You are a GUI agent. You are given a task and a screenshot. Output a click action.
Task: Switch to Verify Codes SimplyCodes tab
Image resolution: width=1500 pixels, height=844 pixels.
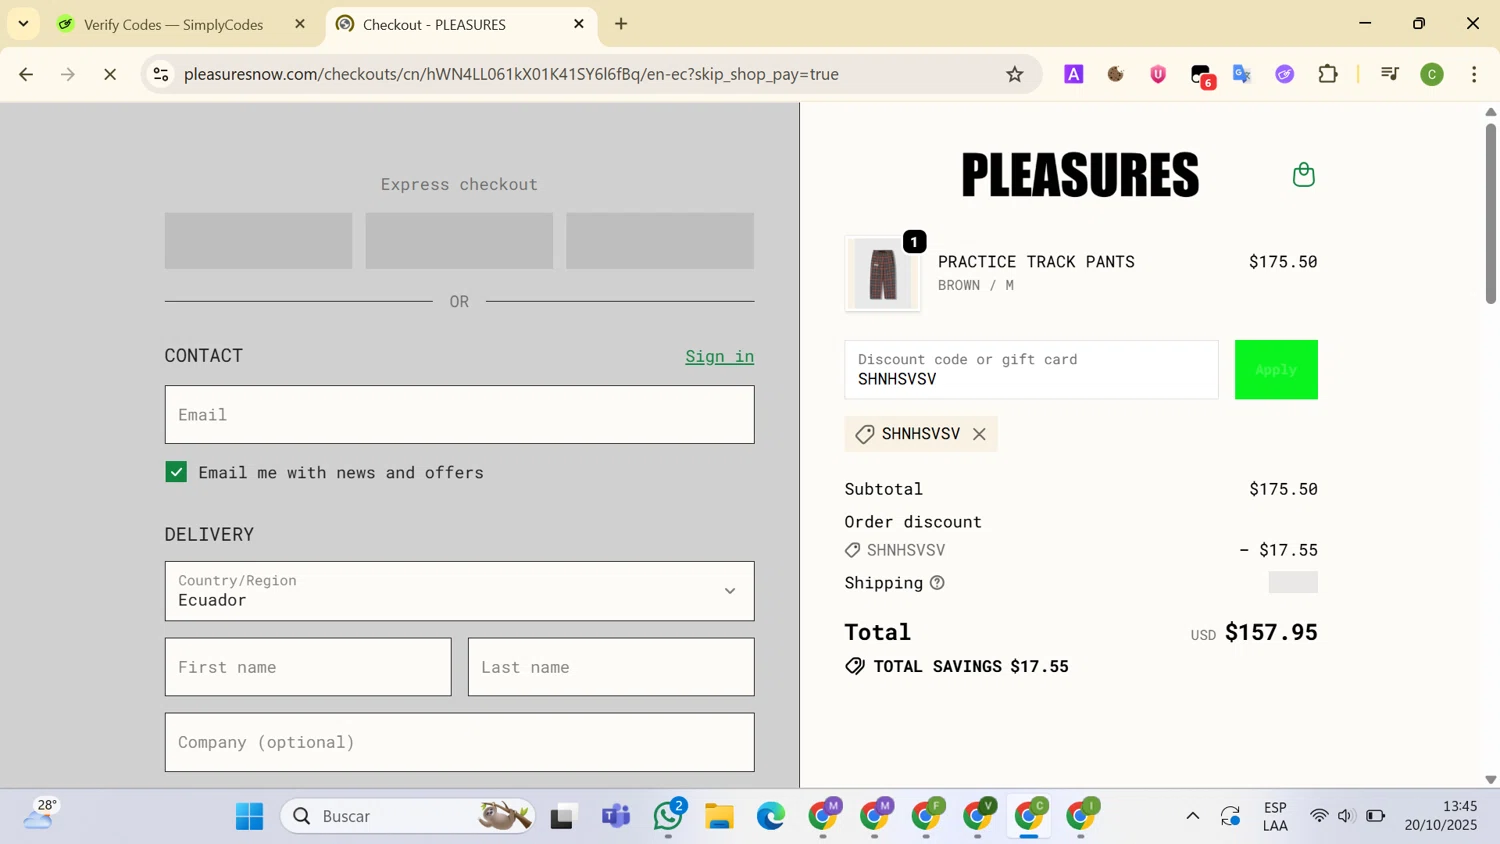pyautogui.click(x=173, y=24)
